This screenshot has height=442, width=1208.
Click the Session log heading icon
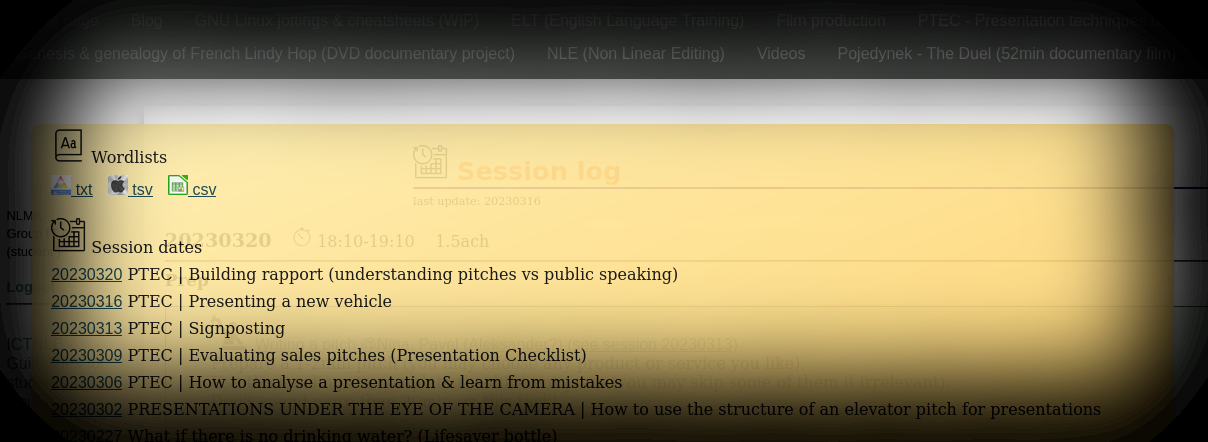[x=430, y=162]
